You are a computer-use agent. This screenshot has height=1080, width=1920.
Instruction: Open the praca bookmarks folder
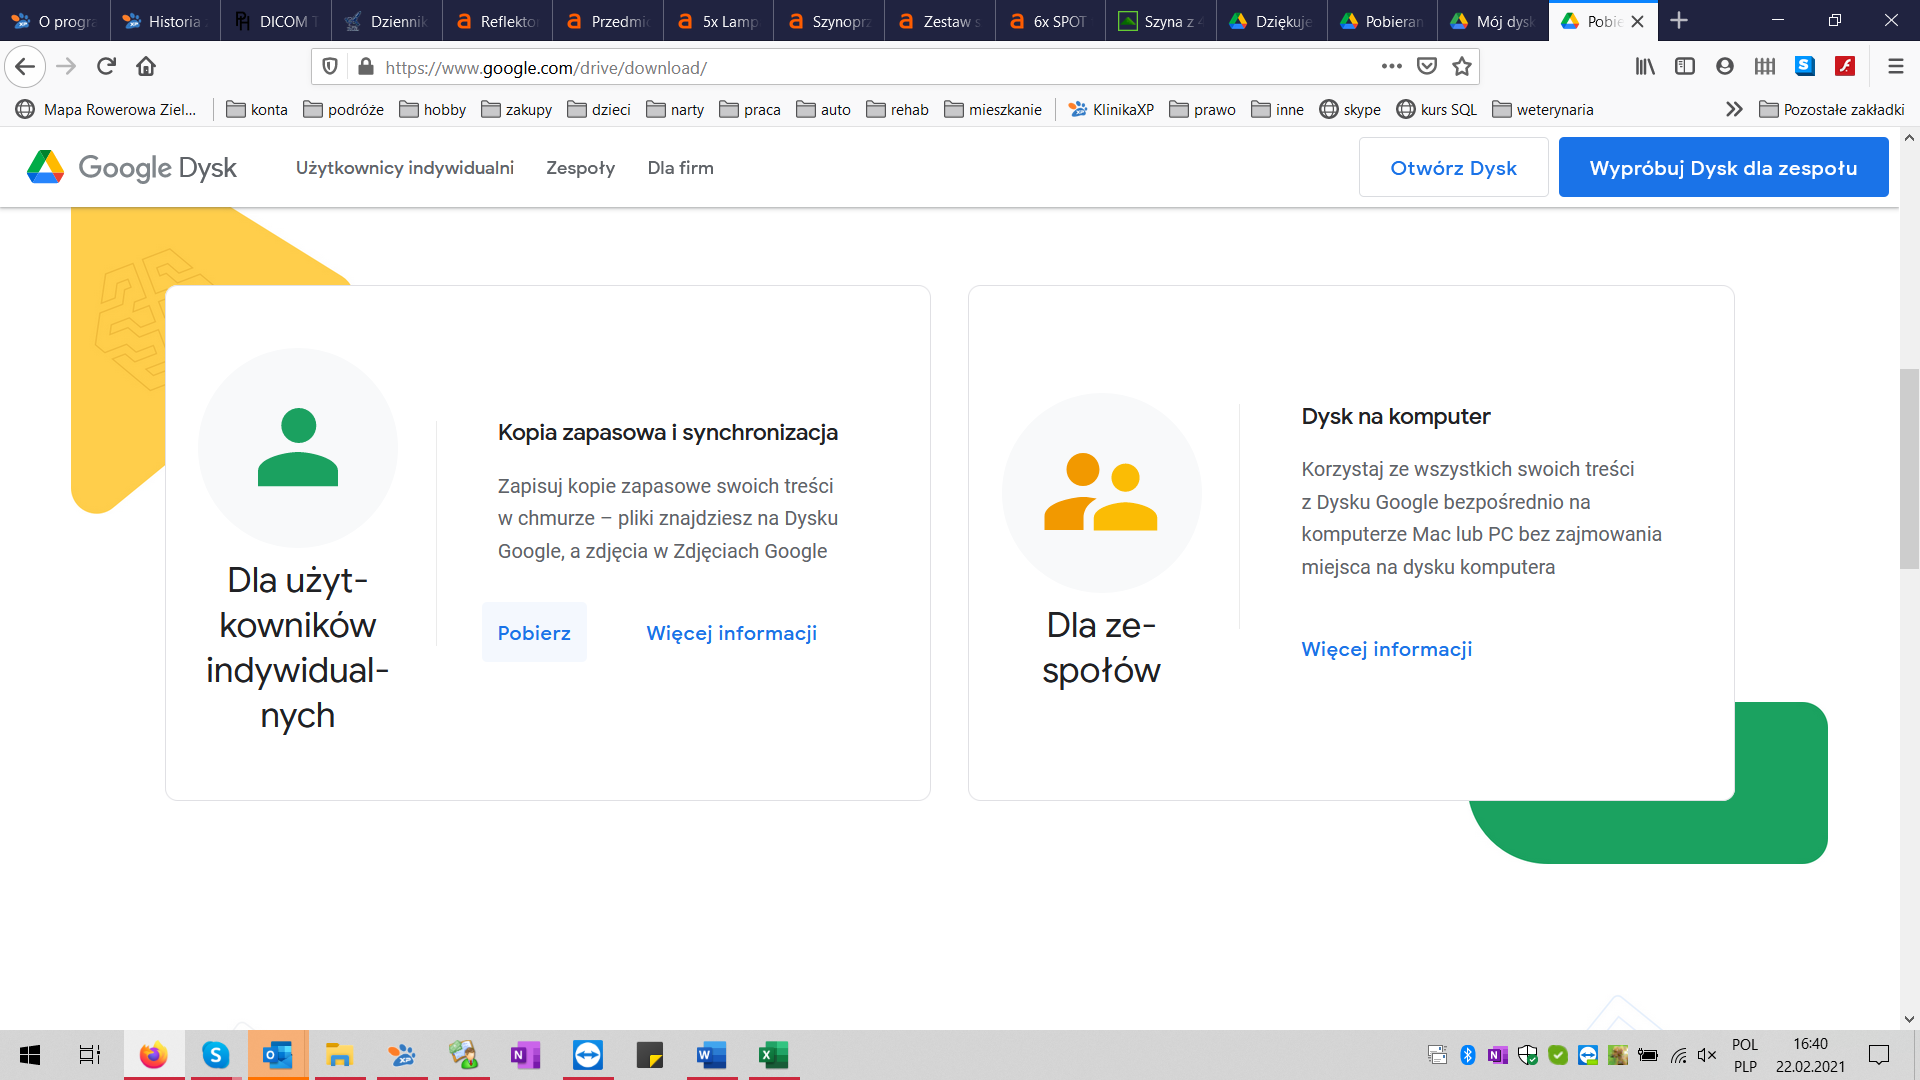tap(749, 109)
